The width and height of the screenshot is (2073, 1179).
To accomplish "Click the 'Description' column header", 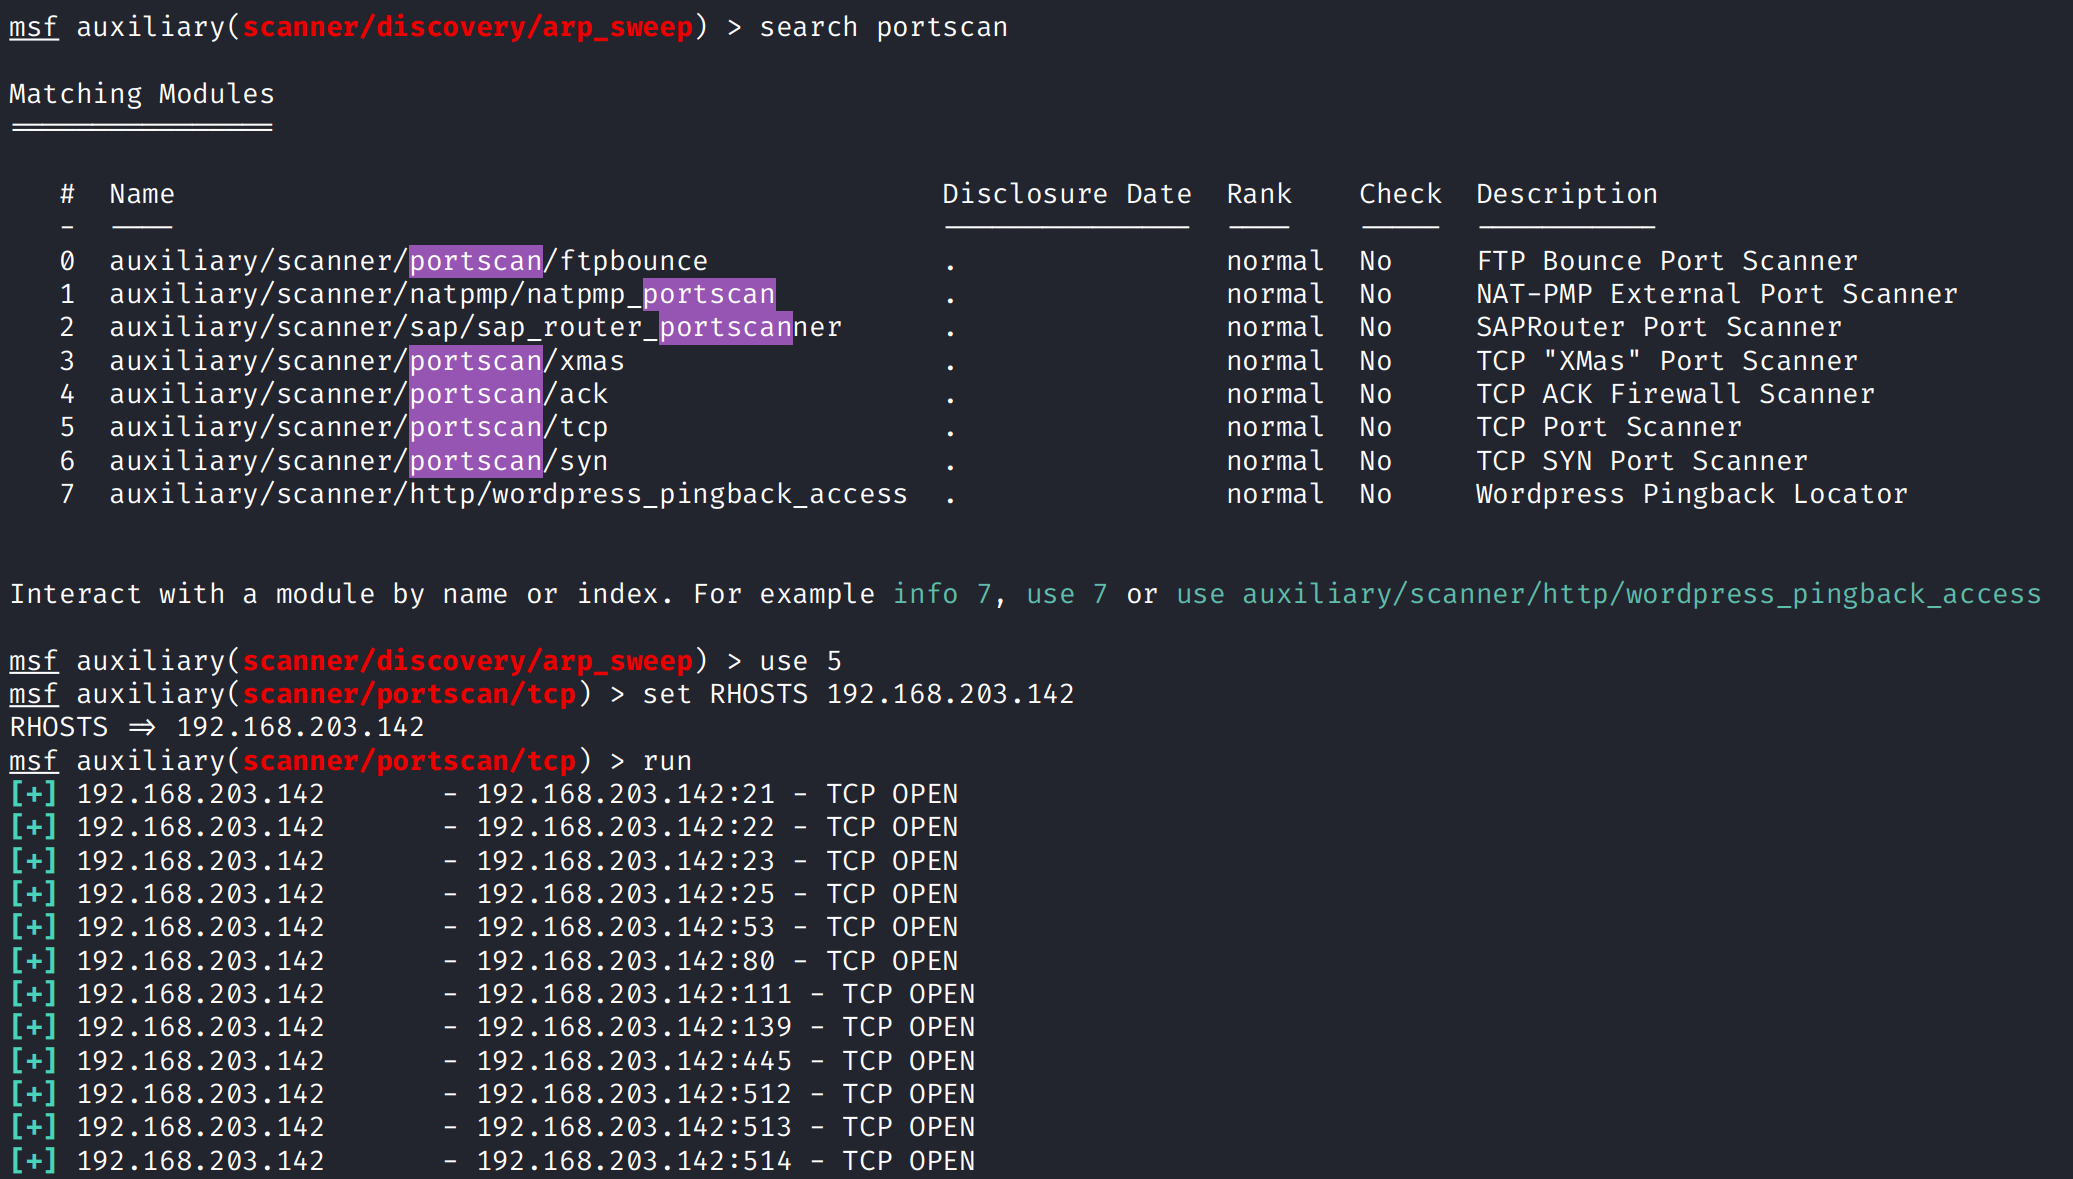I will pos(1566,194).
